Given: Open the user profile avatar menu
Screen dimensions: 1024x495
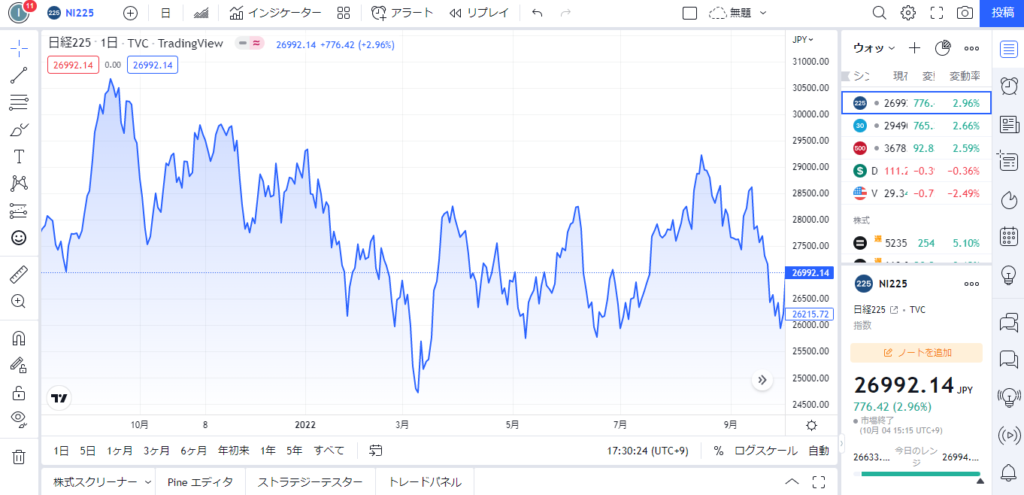Looking at the screenshot, I should coord(20,12).
